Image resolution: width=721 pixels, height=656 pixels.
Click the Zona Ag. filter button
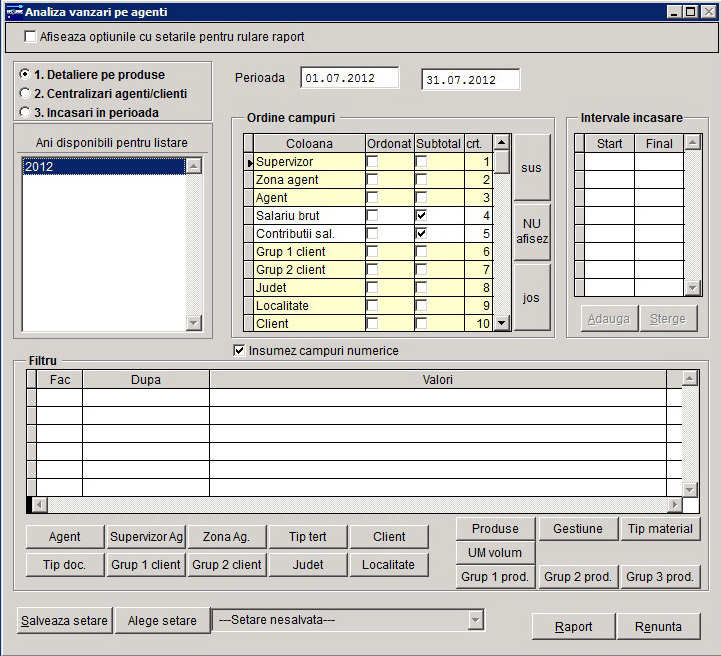[226, 536]
